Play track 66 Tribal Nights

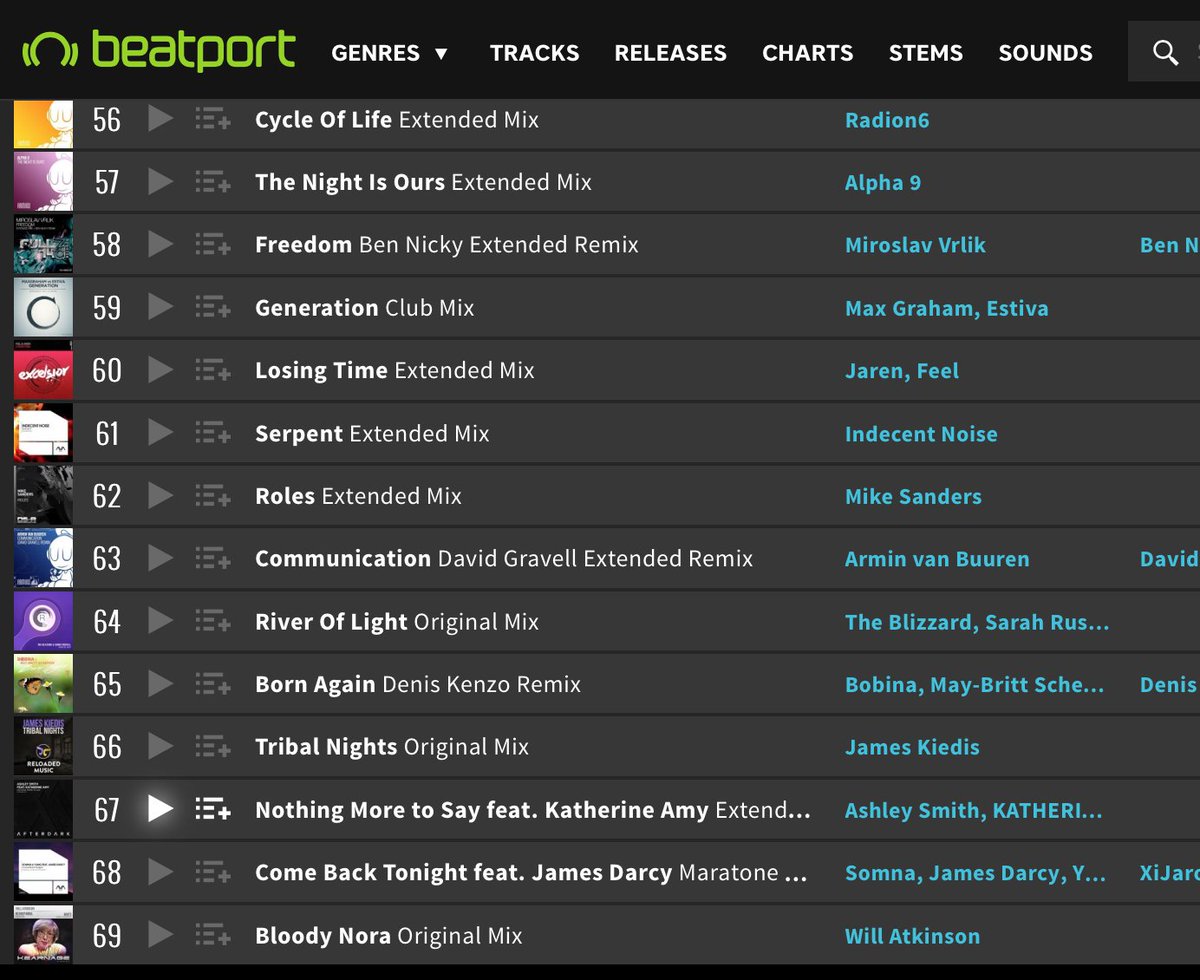(160, 746)
